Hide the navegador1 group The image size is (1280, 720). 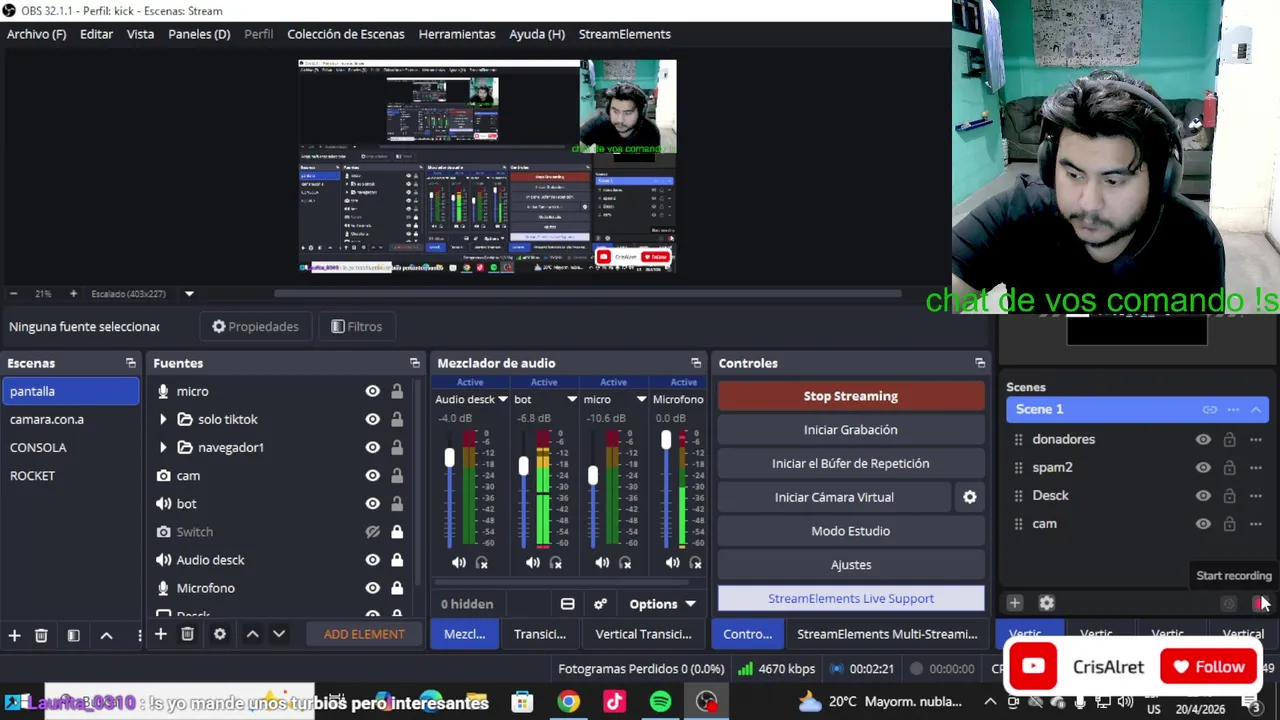(x=372, y=447)
